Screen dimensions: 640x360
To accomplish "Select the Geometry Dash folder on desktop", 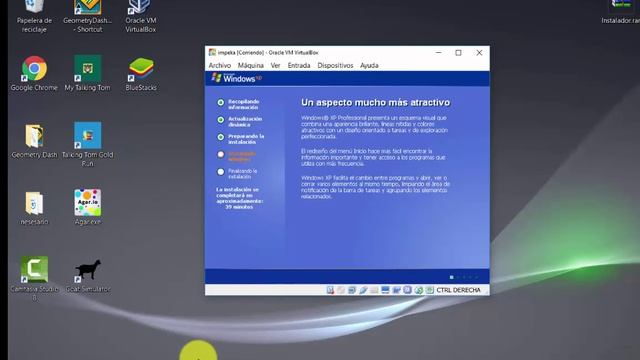I will pyautogui.click(x=34, y=141).
